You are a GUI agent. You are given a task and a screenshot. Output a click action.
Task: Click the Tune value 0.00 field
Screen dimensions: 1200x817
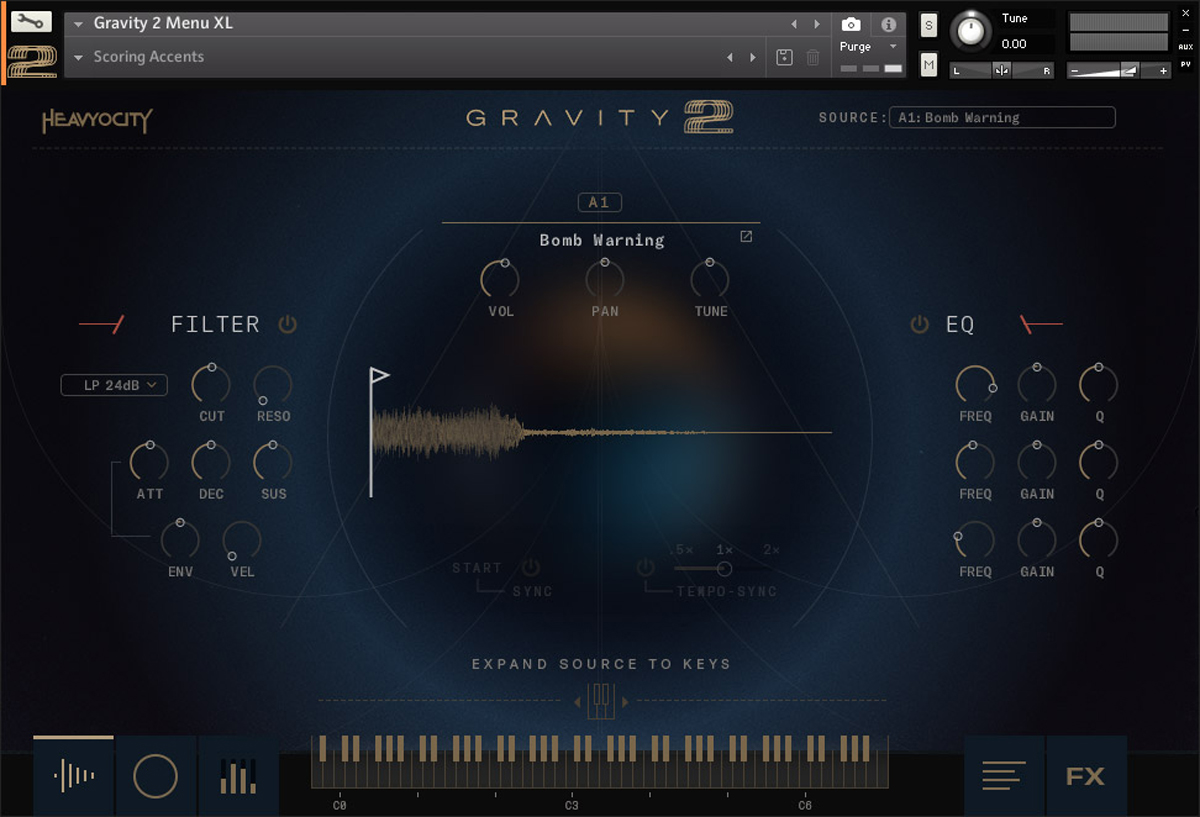1026,44
